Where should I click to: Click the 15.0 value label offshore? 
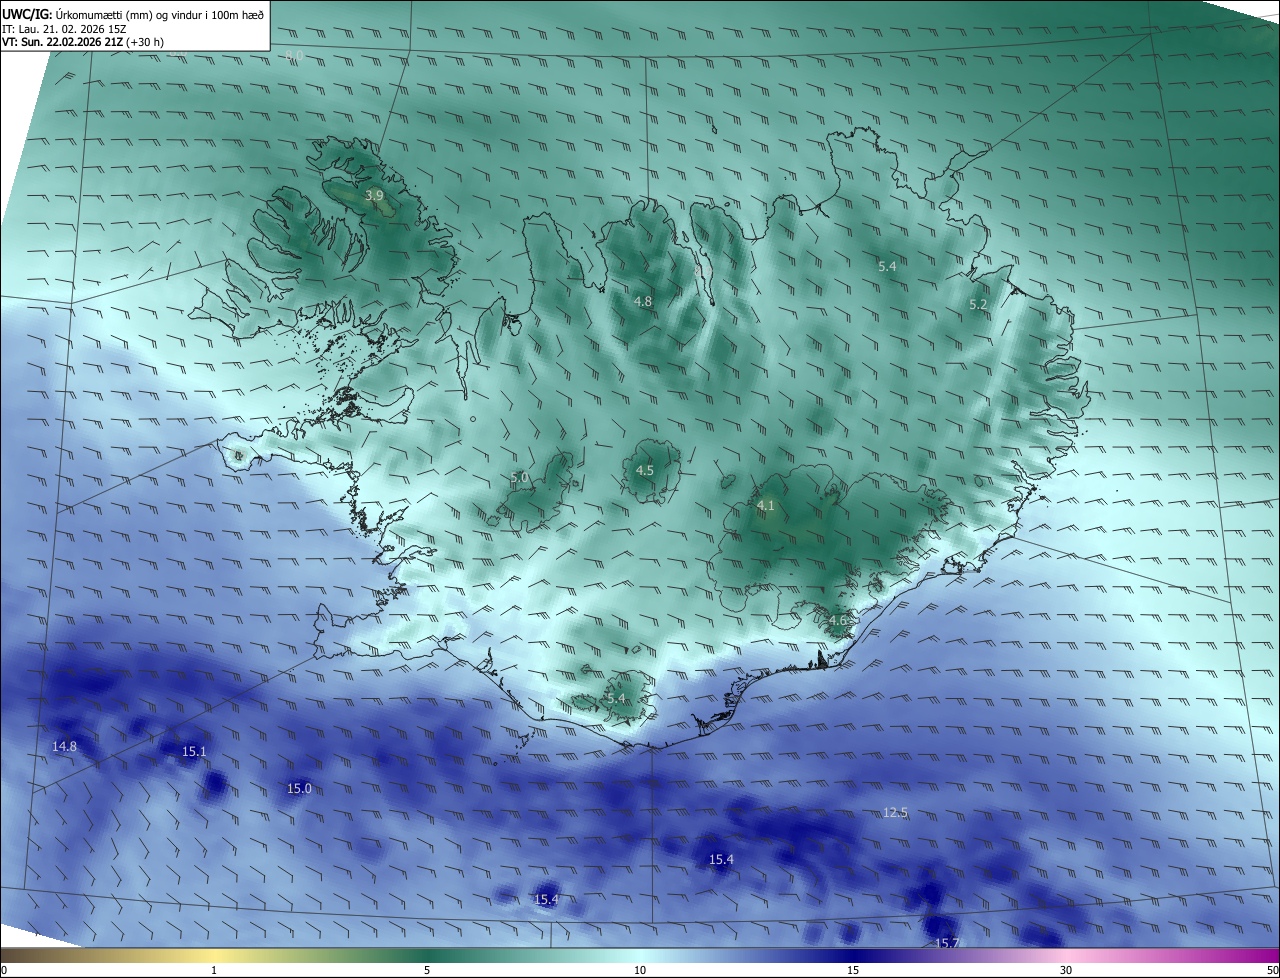(x=299, y=788)
